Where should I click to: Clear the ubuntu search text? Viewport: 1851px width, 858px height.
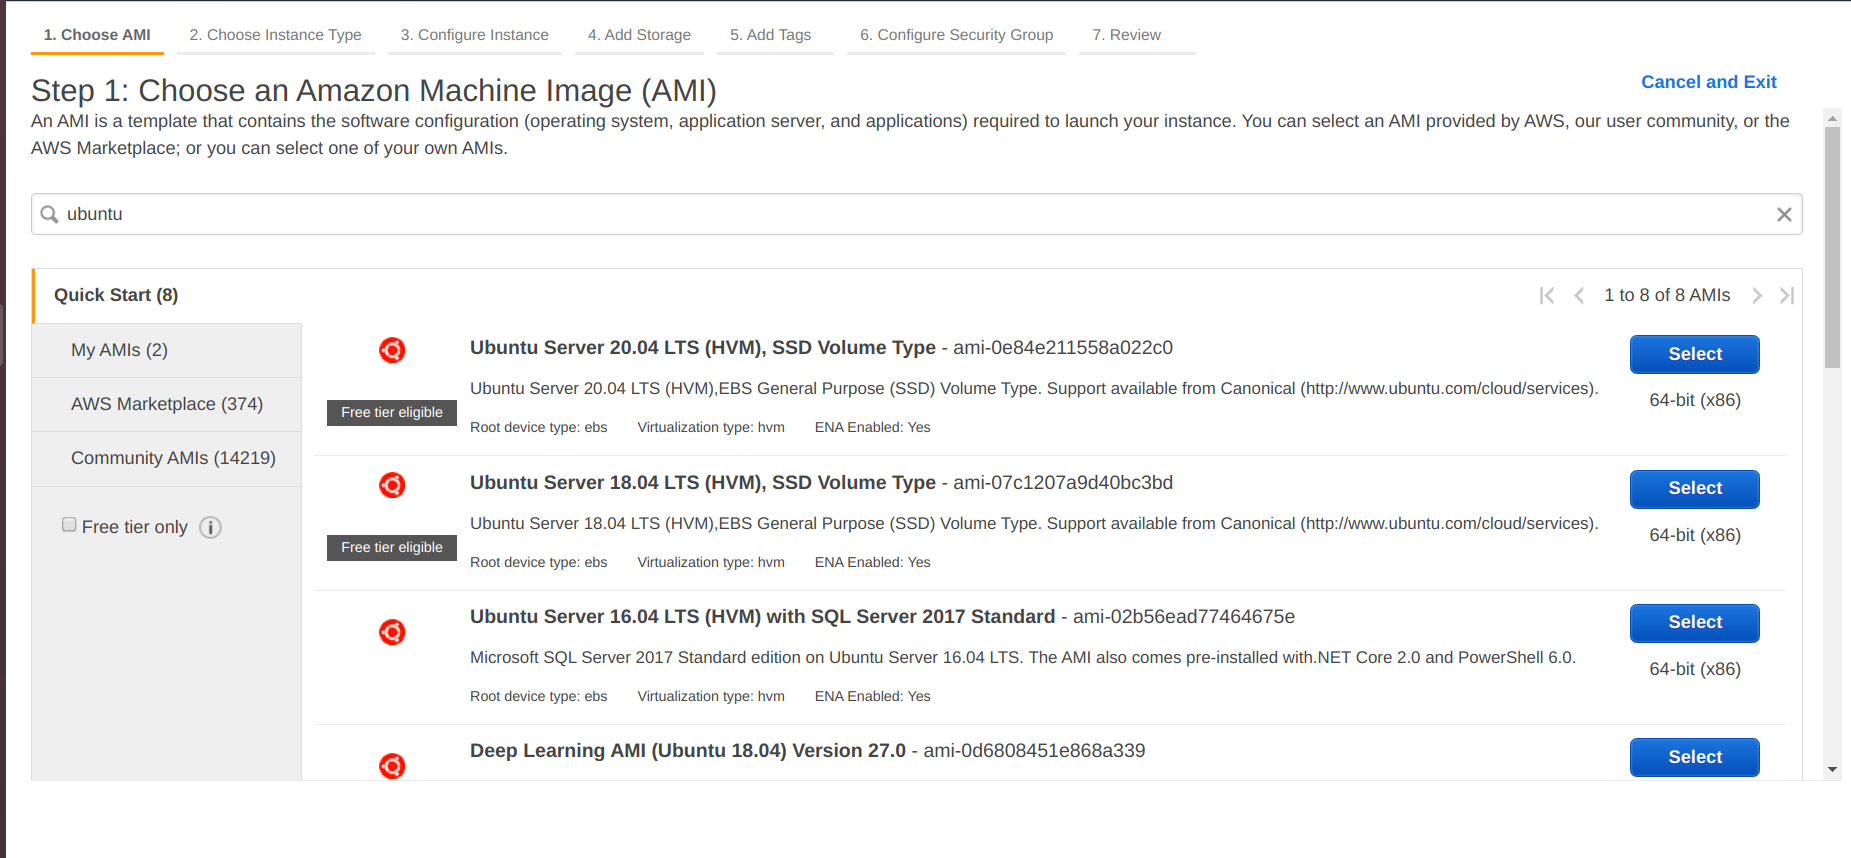coord(1783,215)
